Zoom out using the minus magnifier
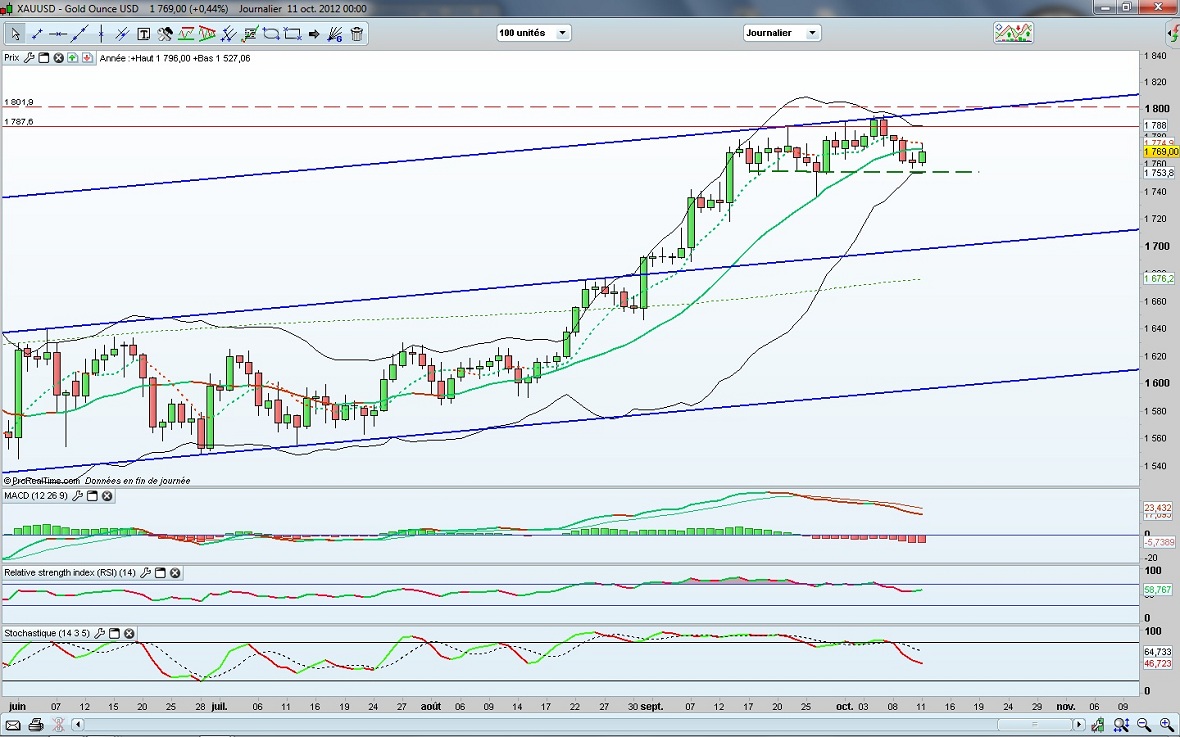1180x737 pixels. click(x=1146, y=724)
